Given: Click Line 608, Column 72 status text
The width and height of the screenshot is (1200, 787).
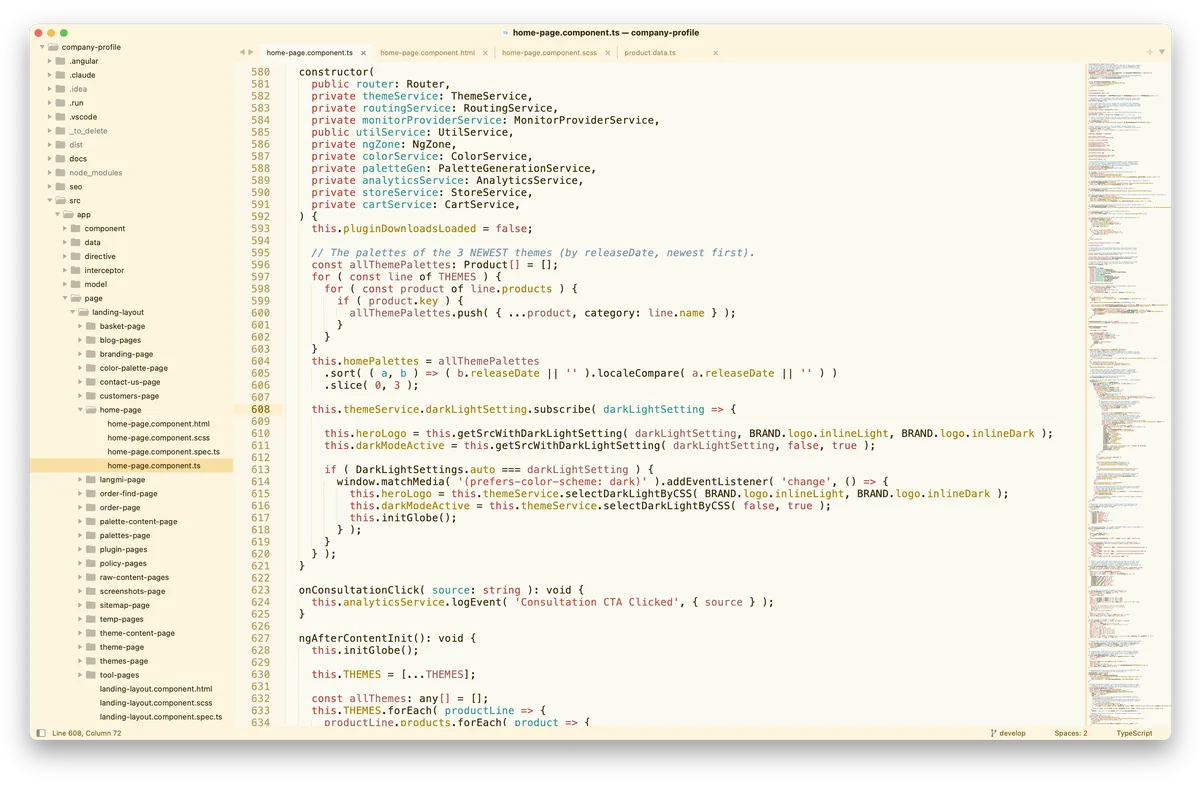Looking at the screenshot, I should pos(86,733).
